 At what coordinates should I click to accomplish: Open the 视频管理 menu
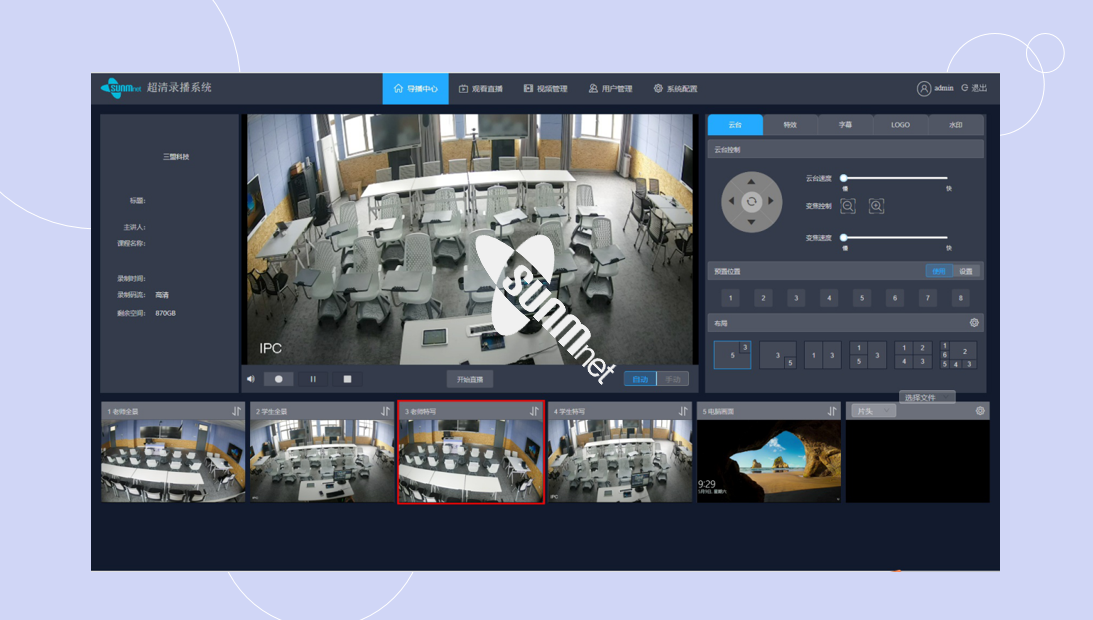(x=545, y=89)
